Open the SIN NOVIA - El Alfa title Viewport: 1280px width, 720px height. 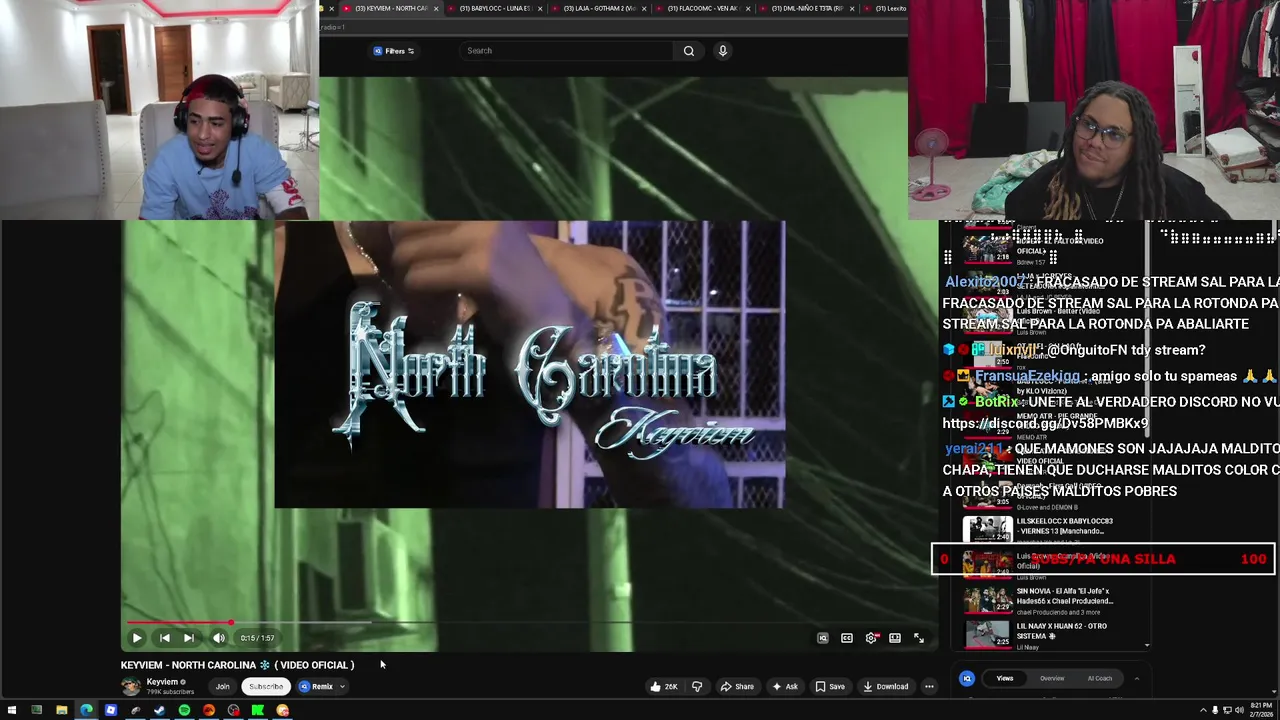point(1066,596)
